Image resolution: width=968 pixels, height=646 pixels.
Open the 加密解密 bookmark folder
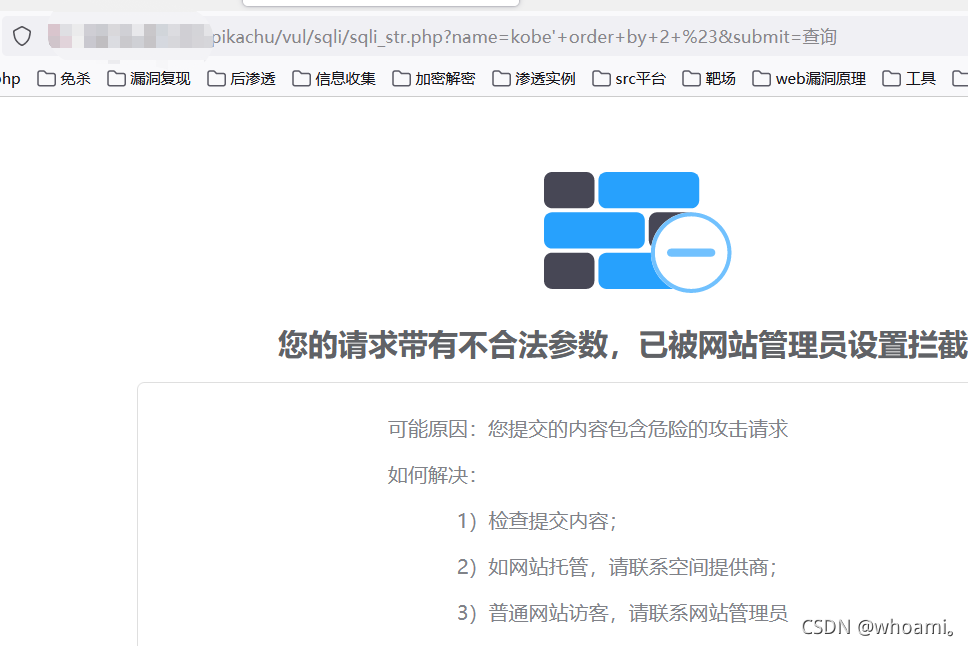click(434, 78)
